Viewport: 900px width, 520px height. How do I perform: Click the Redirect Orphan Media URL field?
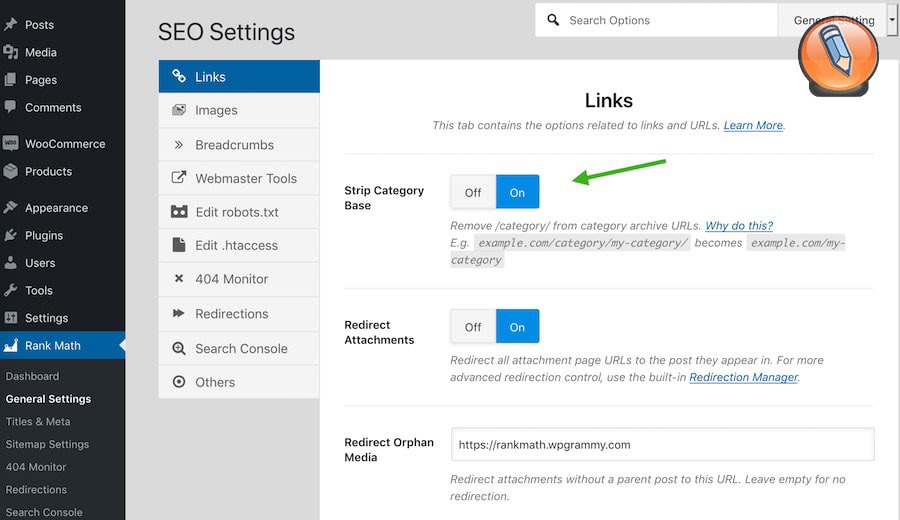point(662,444)
